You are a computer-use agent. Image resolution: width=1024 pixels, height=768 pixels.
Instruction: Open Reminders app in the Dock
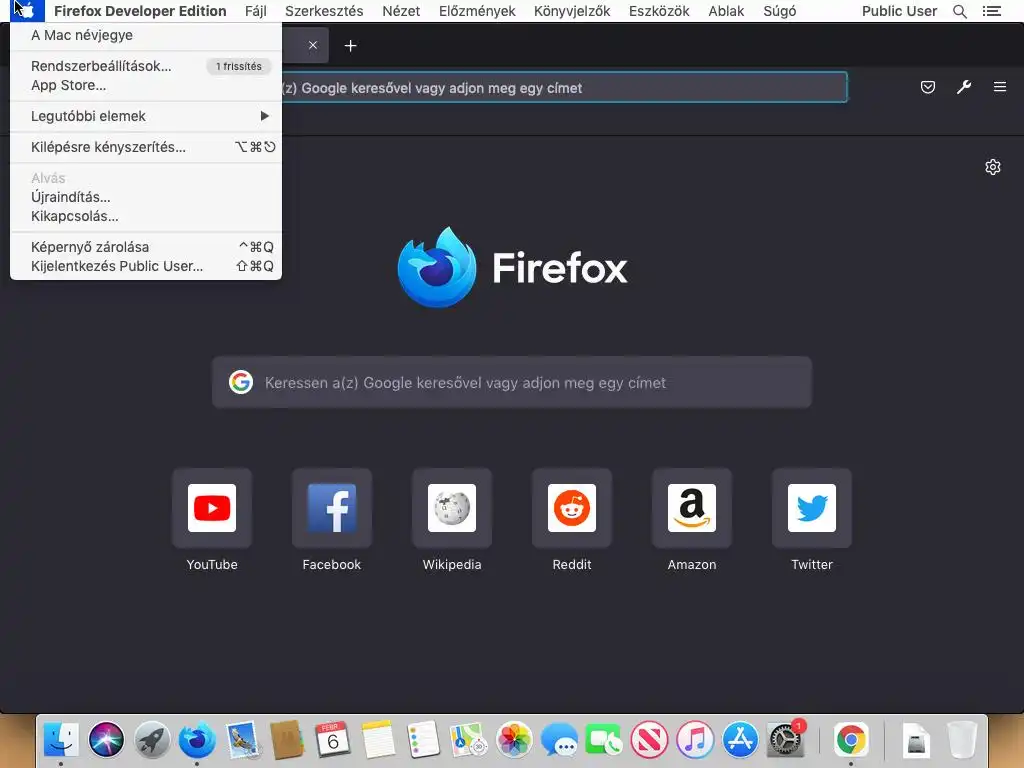click(423, 740)
